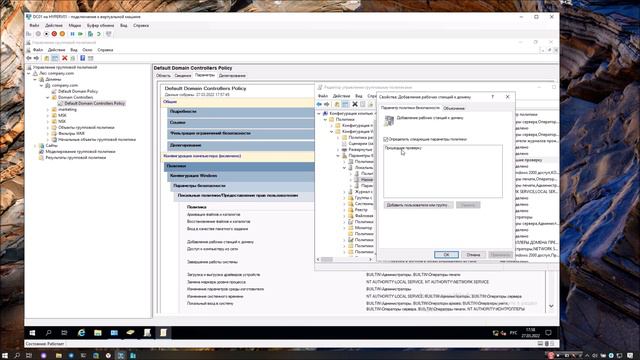Open Internet Explorer from guest taskbar
The width and height of the screenshot is (640, 360).
coord(82,333)
